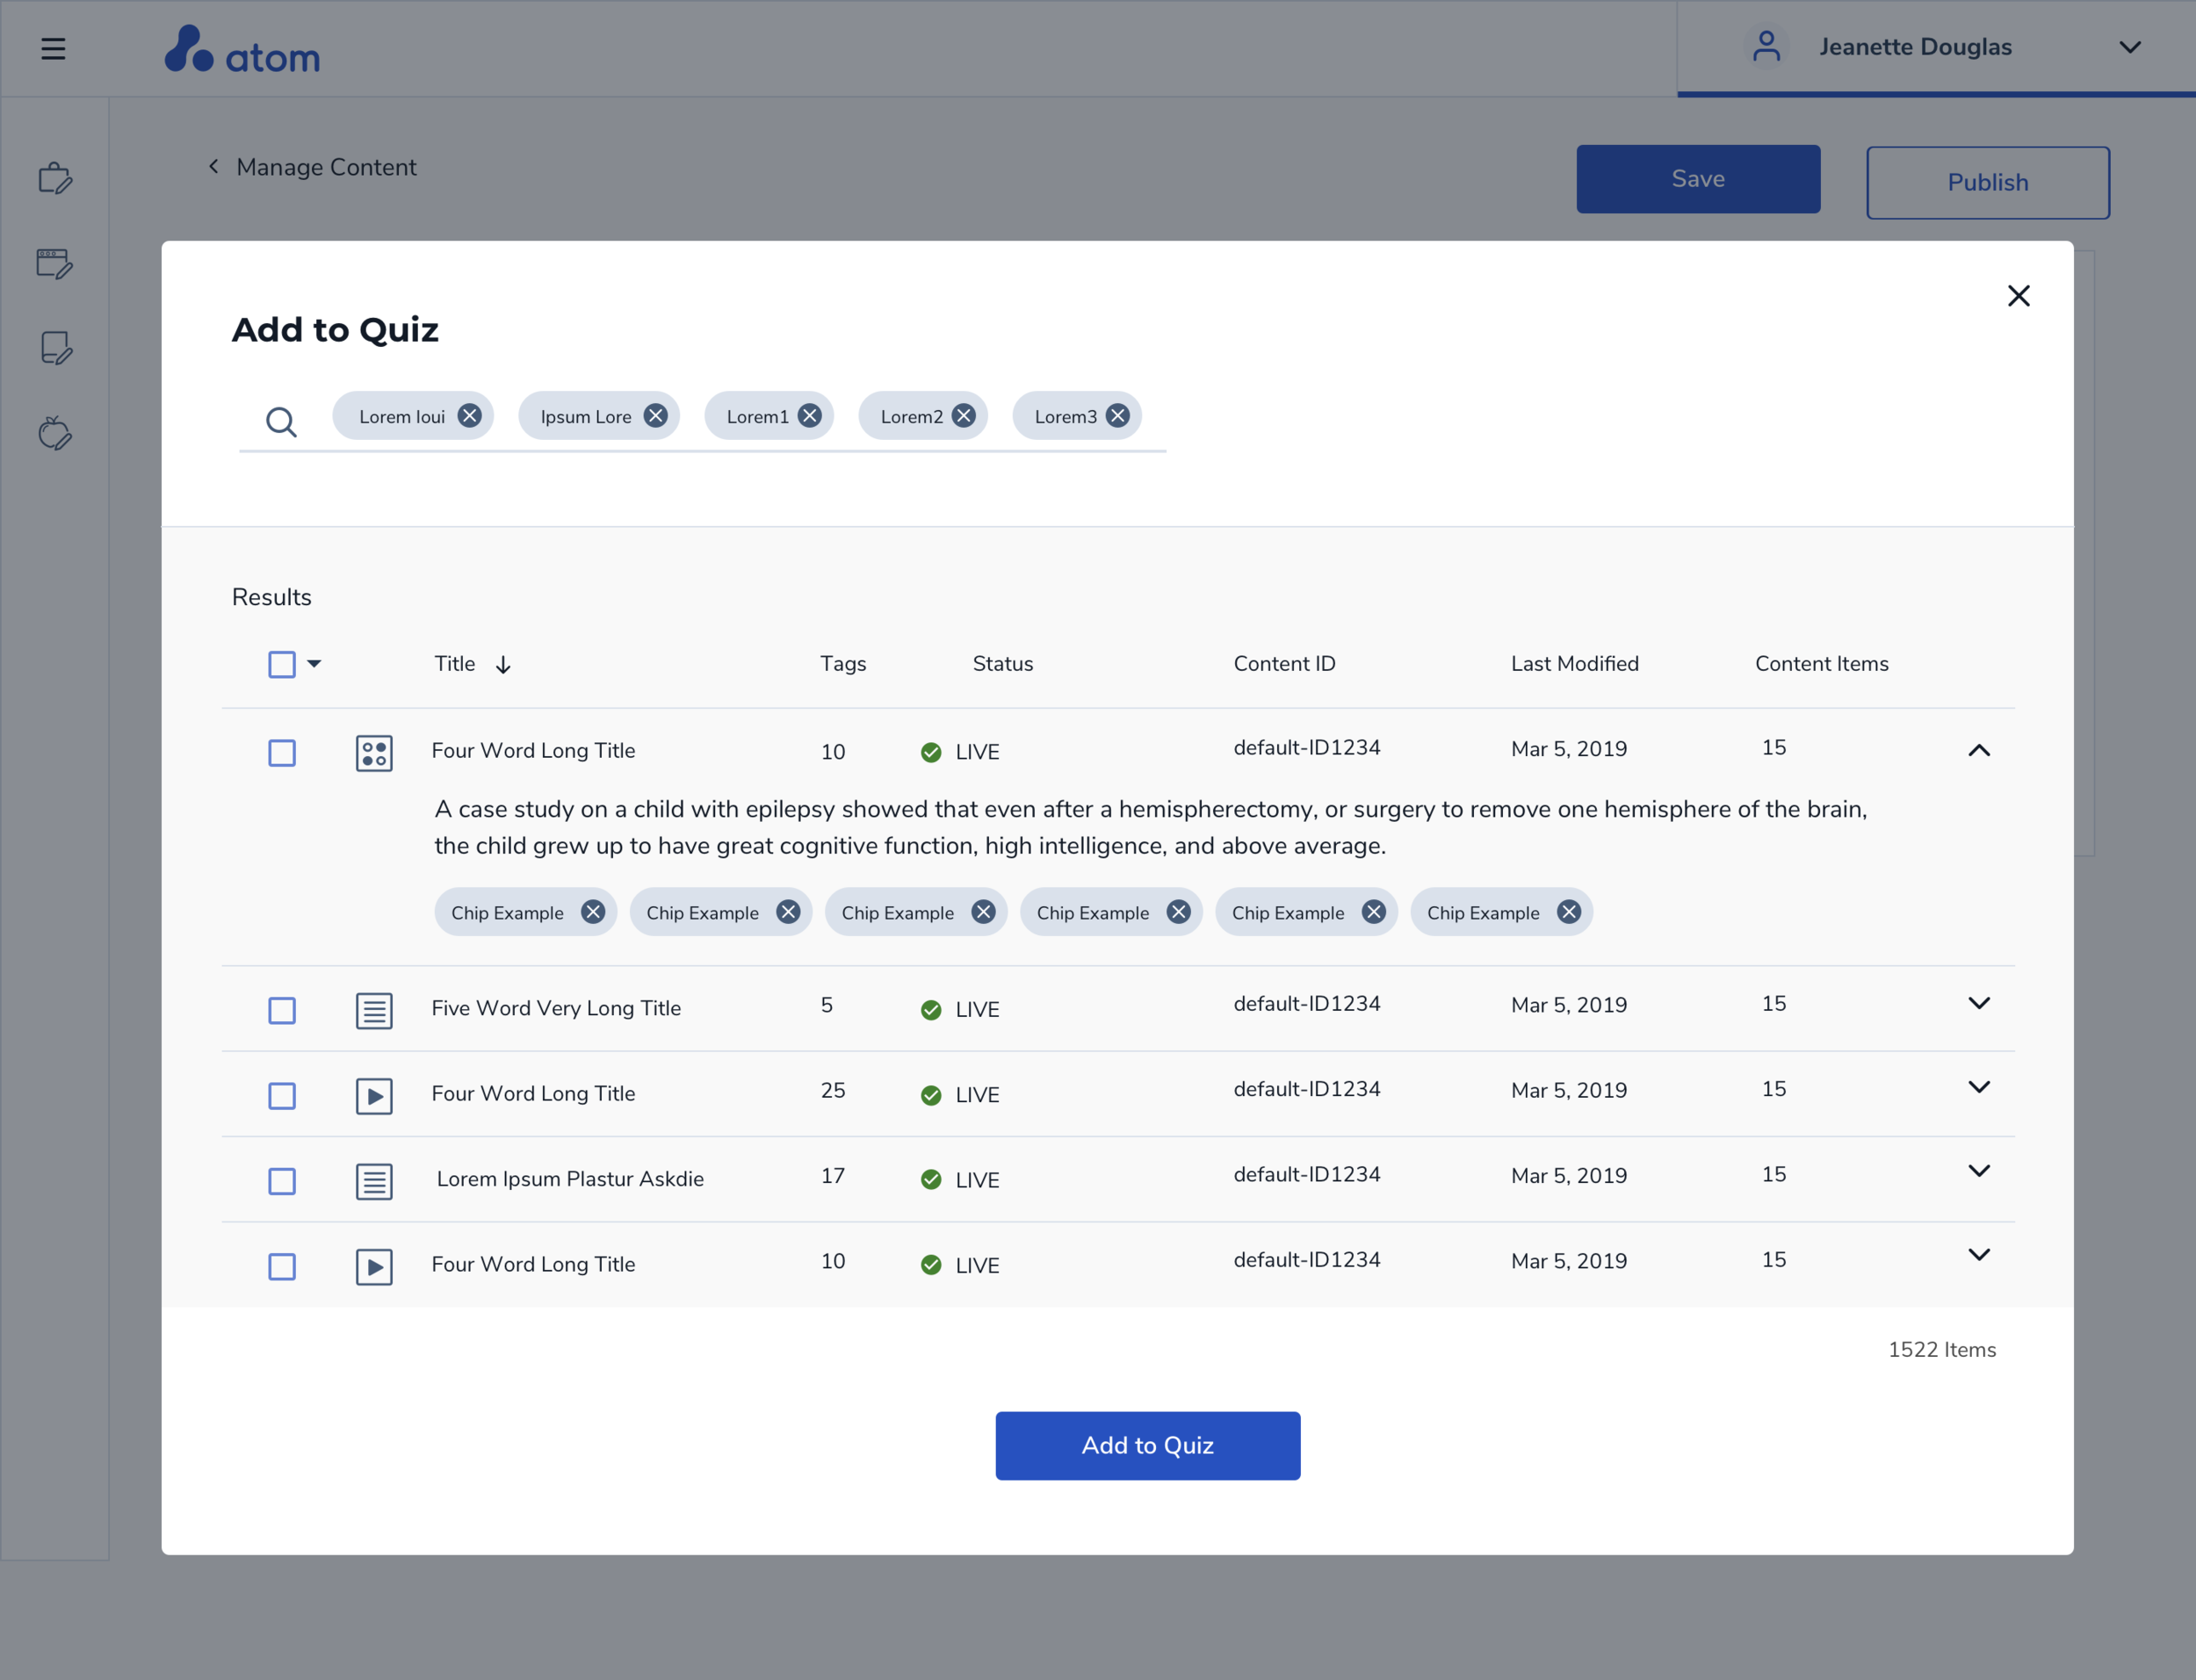Click the video icon in the 25 tags row
Image resolution: width=2196 pixels, height=1680 pixels.
coord(374,1096)
